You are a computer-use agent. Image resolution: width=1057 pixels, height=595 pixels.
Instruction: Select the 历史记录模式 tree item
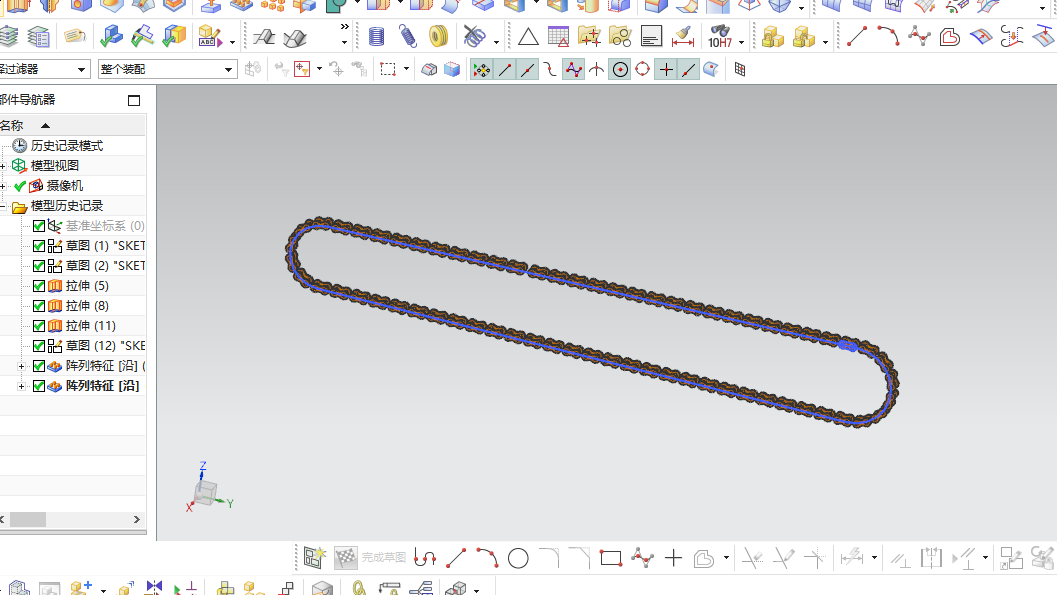click(x=67, y=146)
